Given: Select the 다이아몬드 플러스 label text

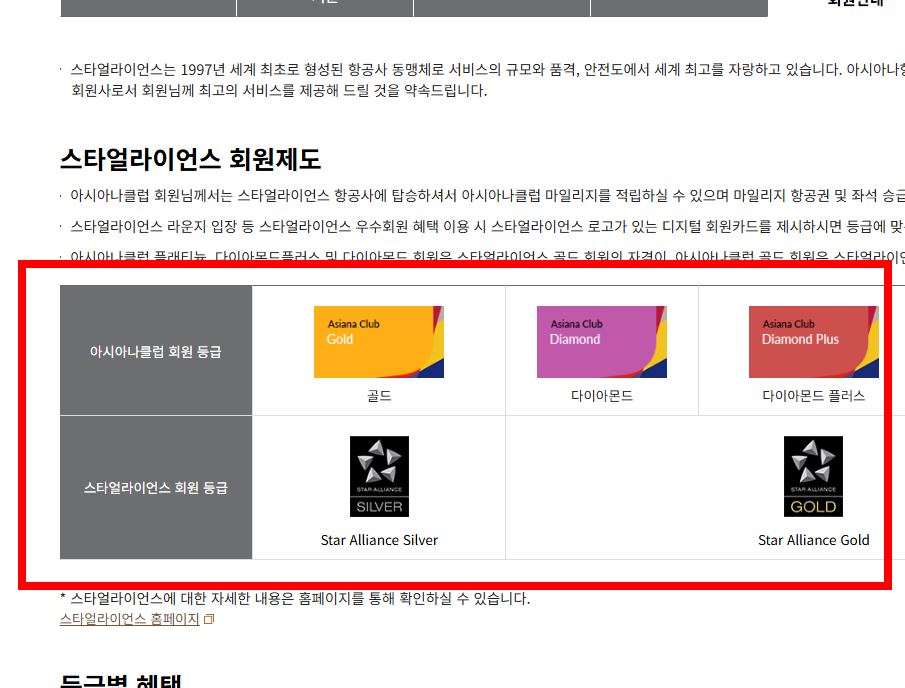Looking at the screenshot, I should click(x=813, y=396).
